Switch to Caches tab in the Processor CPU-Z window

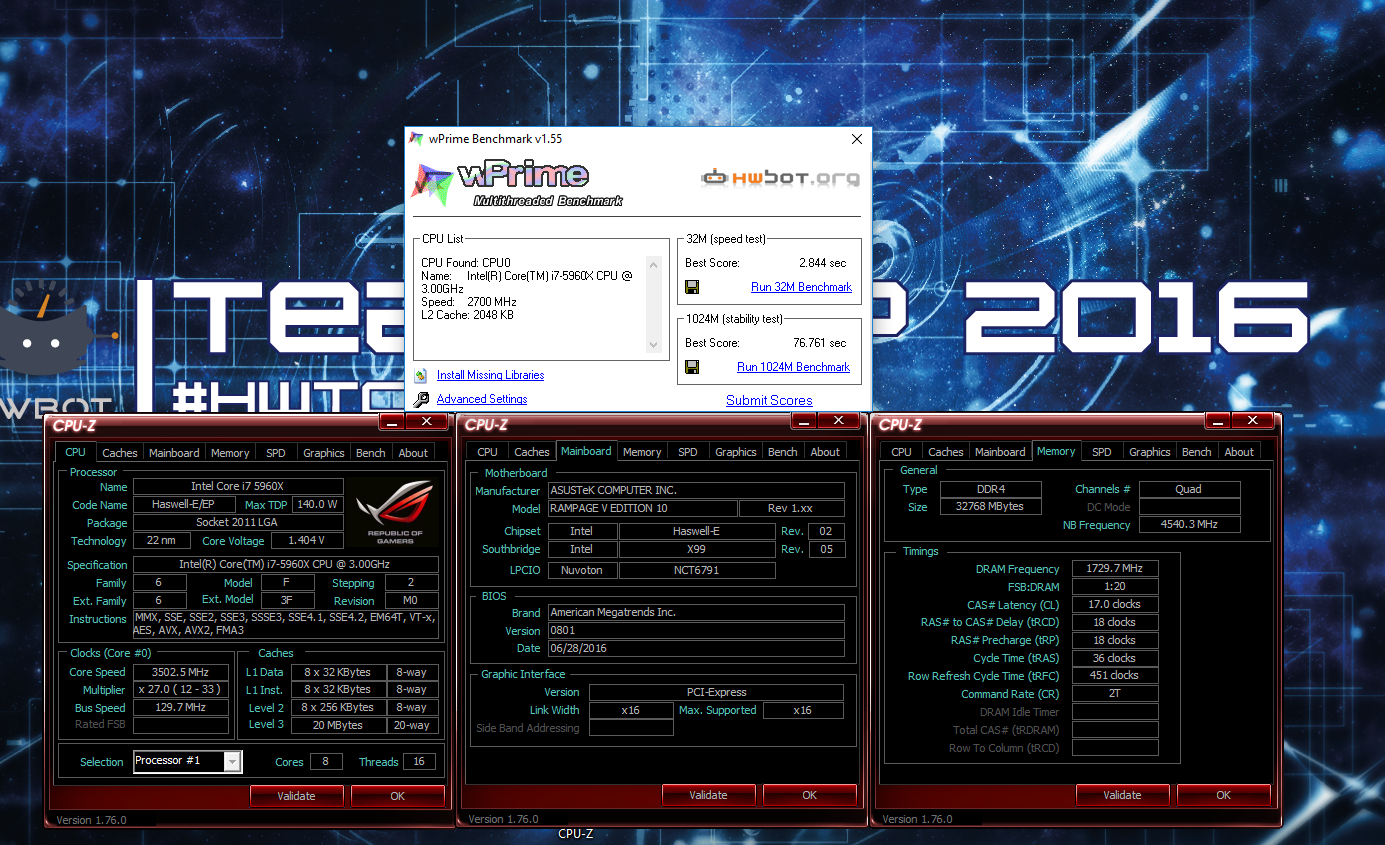coord(120,453)
